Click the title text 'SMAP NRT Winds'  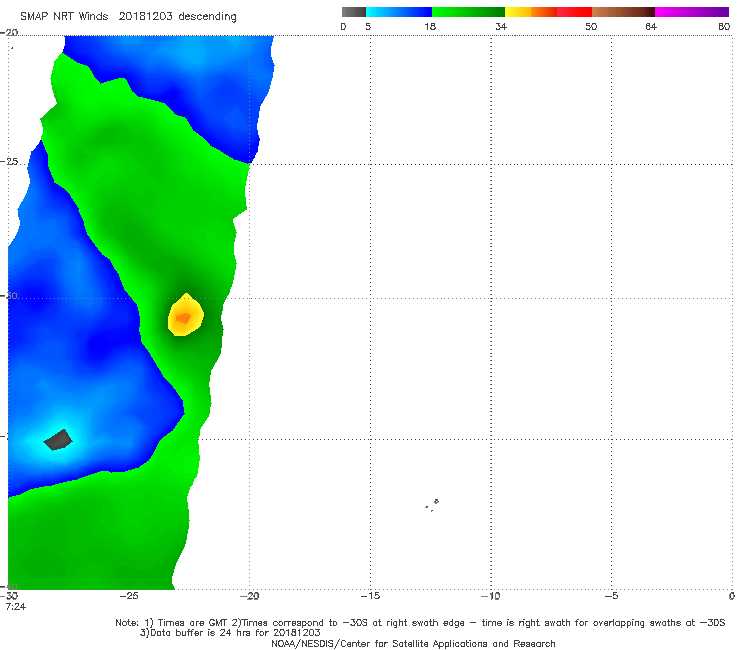[64, 16]
